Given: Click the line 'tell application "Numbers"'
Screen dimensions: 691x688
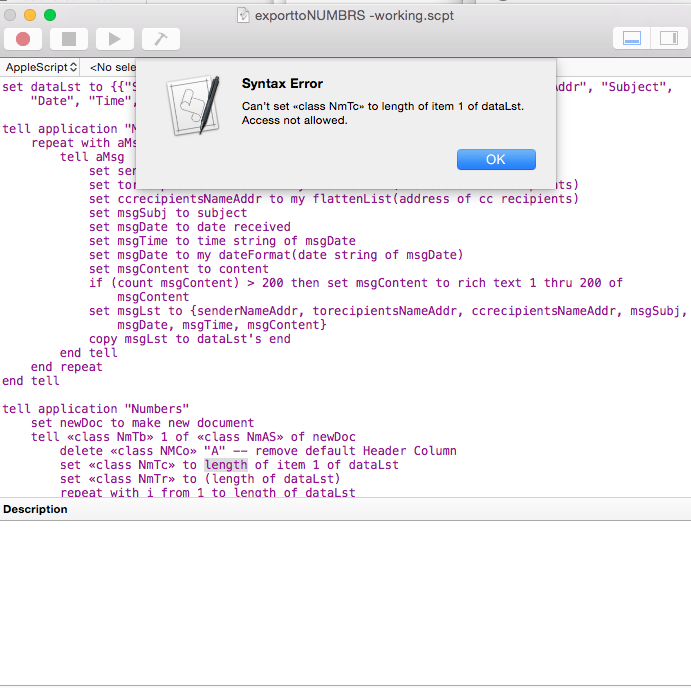Looking at the screenshot, I should pyautogui.click(x=96, y=409).
